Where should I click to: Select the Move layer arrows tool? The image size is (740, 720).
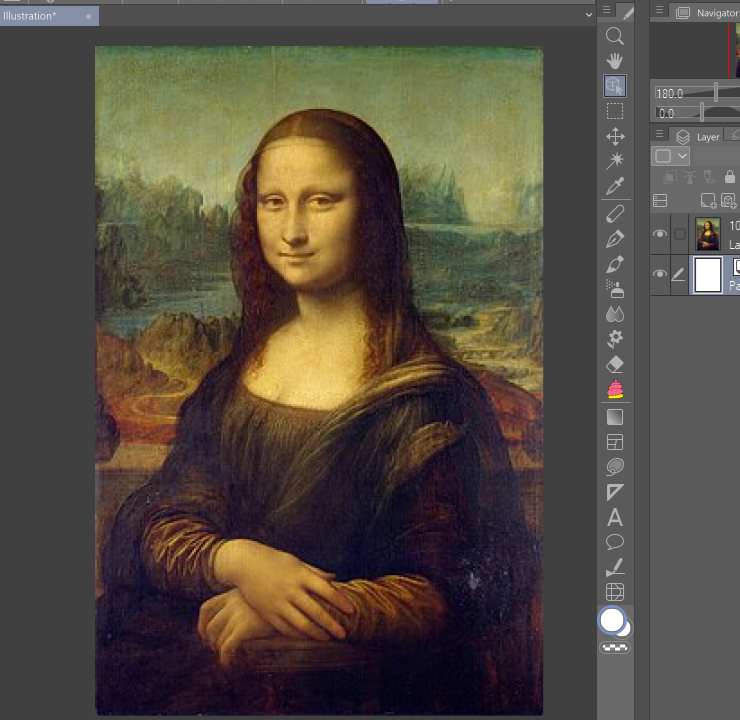click(x=615, y=136)
